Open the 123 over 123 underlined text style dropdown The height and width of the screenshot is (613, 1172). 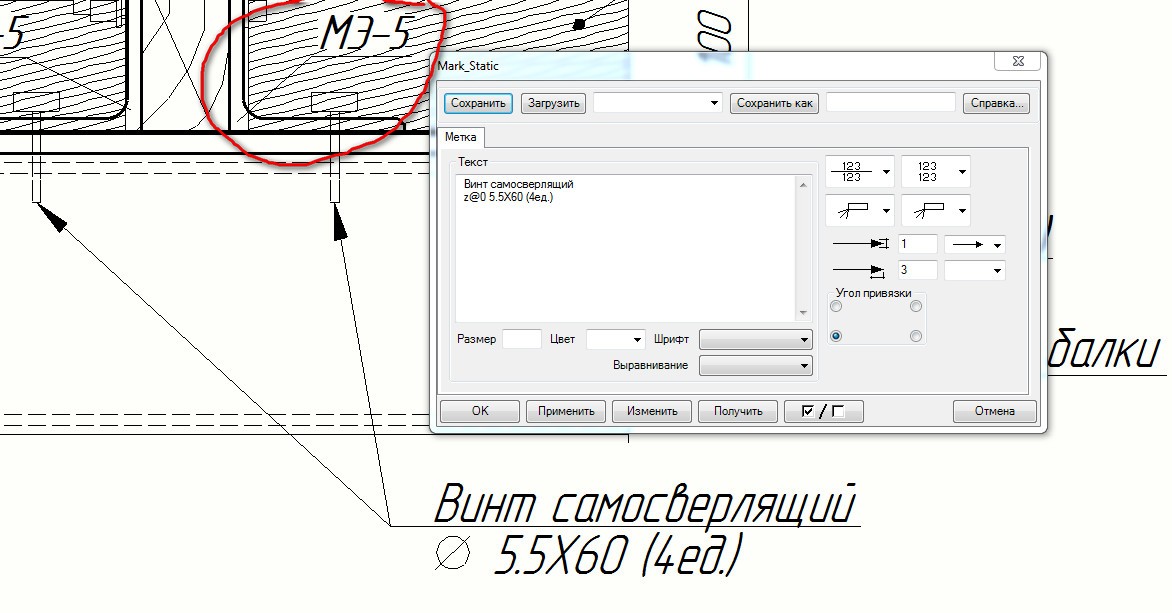click(860, 172)
